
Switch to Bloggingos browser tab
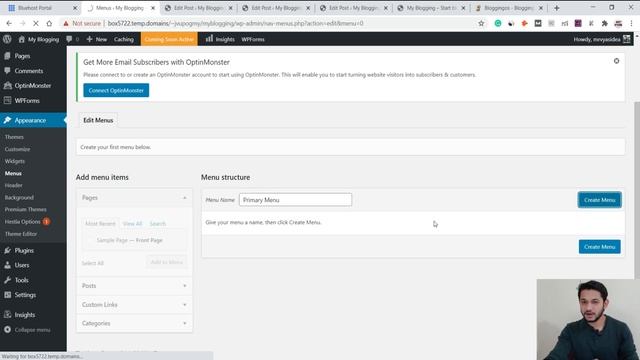point(509,8)
